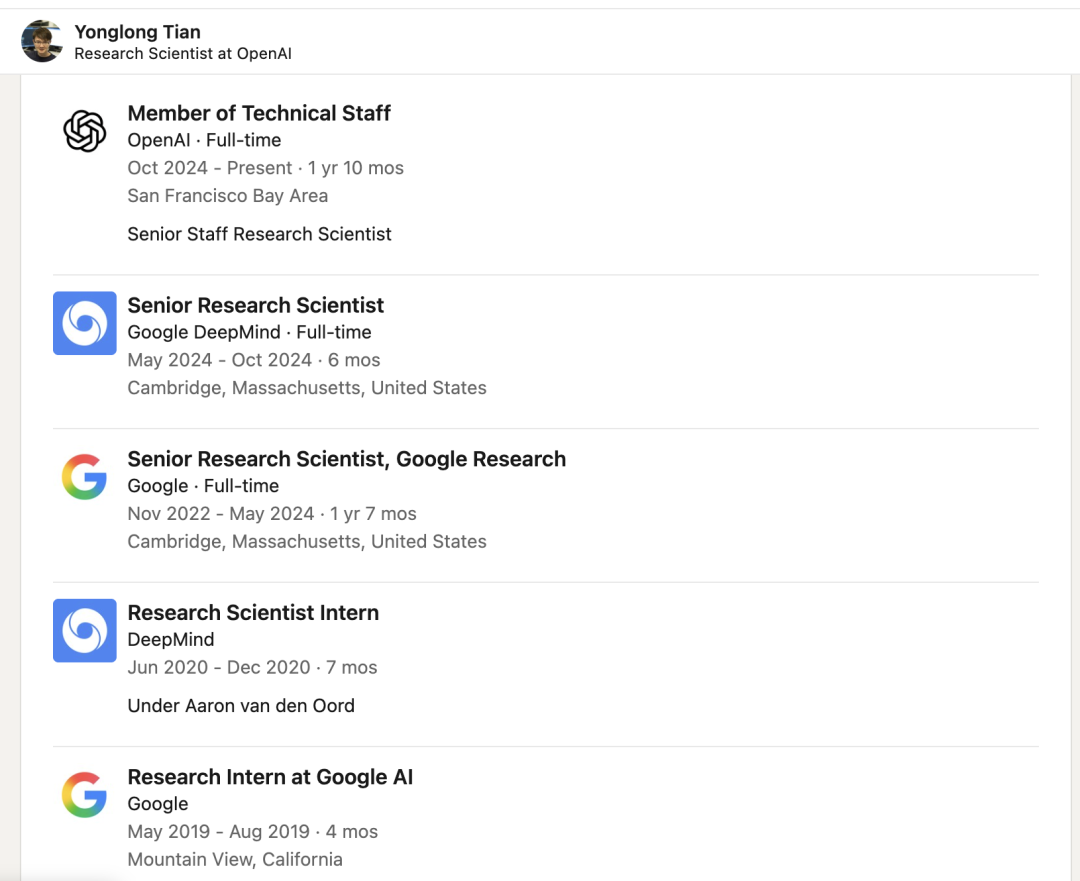
Task: Open the Google DeepMind logo beside Senior Research Scientist
Action: click(85, 323)
